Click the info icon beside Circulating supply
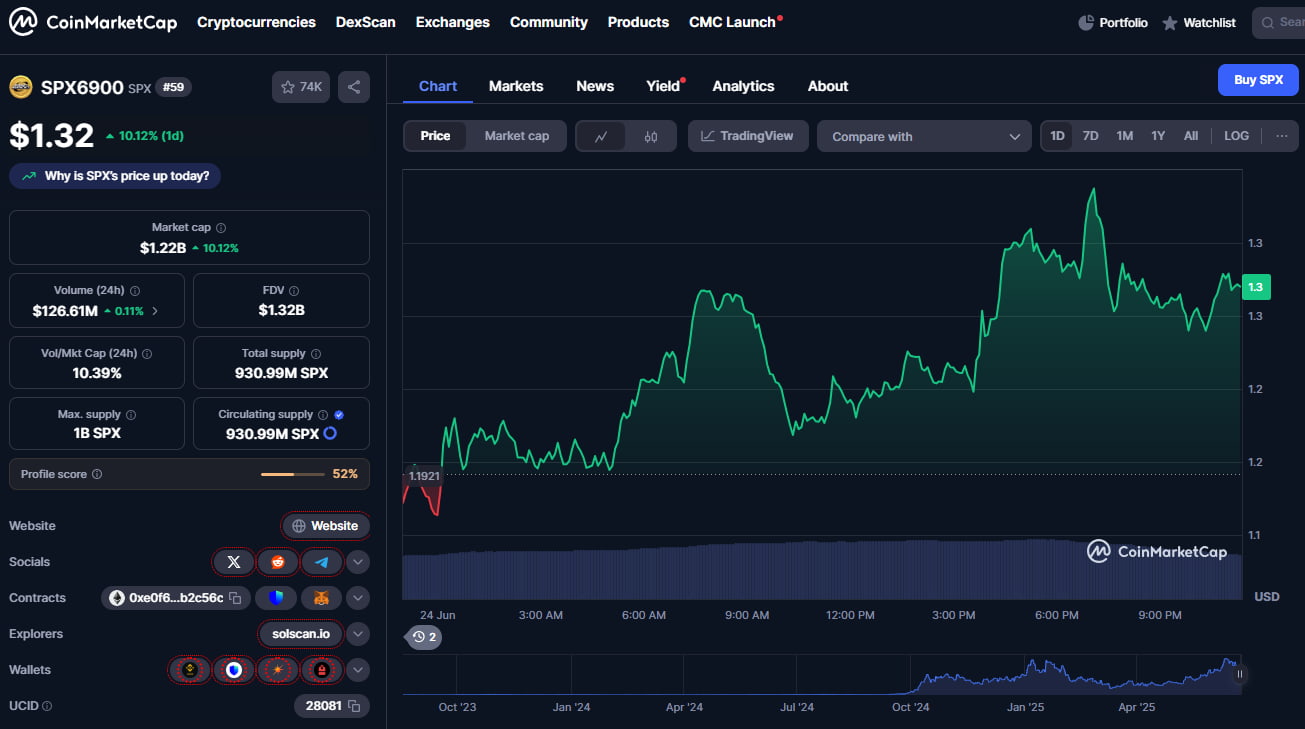The image size is (1305, 729). click(x=323, y=415)
